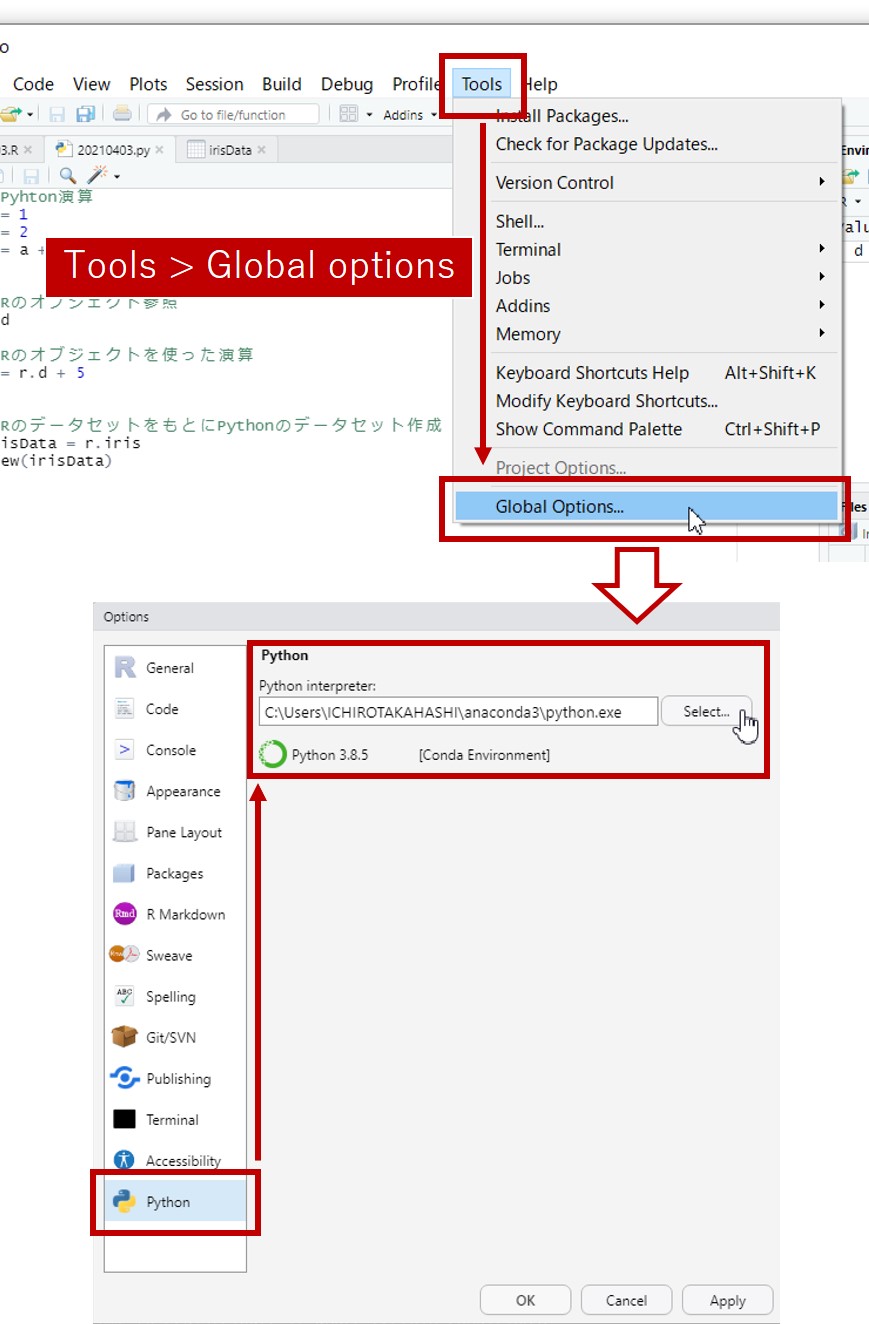
Task: Open the Tools menu
Action: [x=481, y=84]
